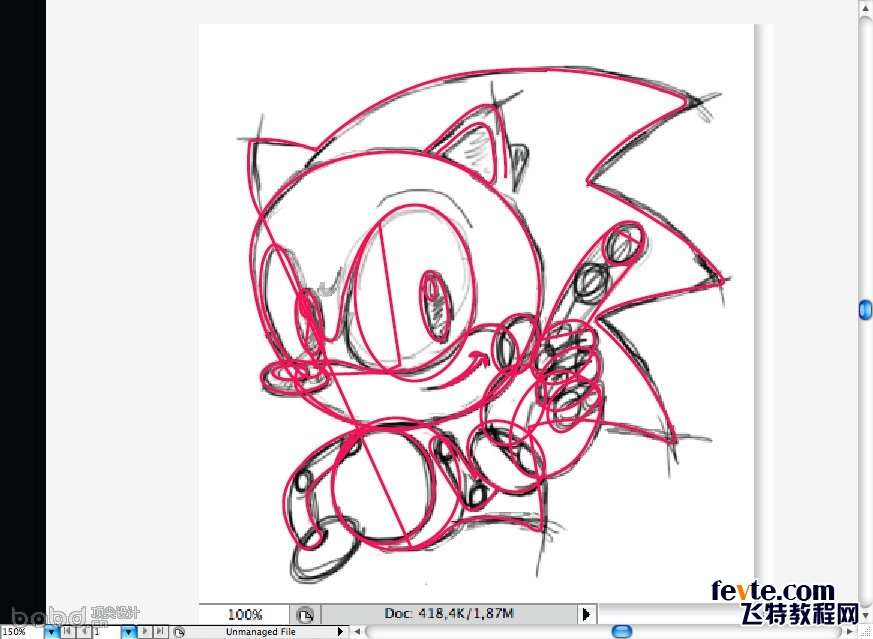Click the vertical scrollbar blue thumb

(x=866, y=309)
